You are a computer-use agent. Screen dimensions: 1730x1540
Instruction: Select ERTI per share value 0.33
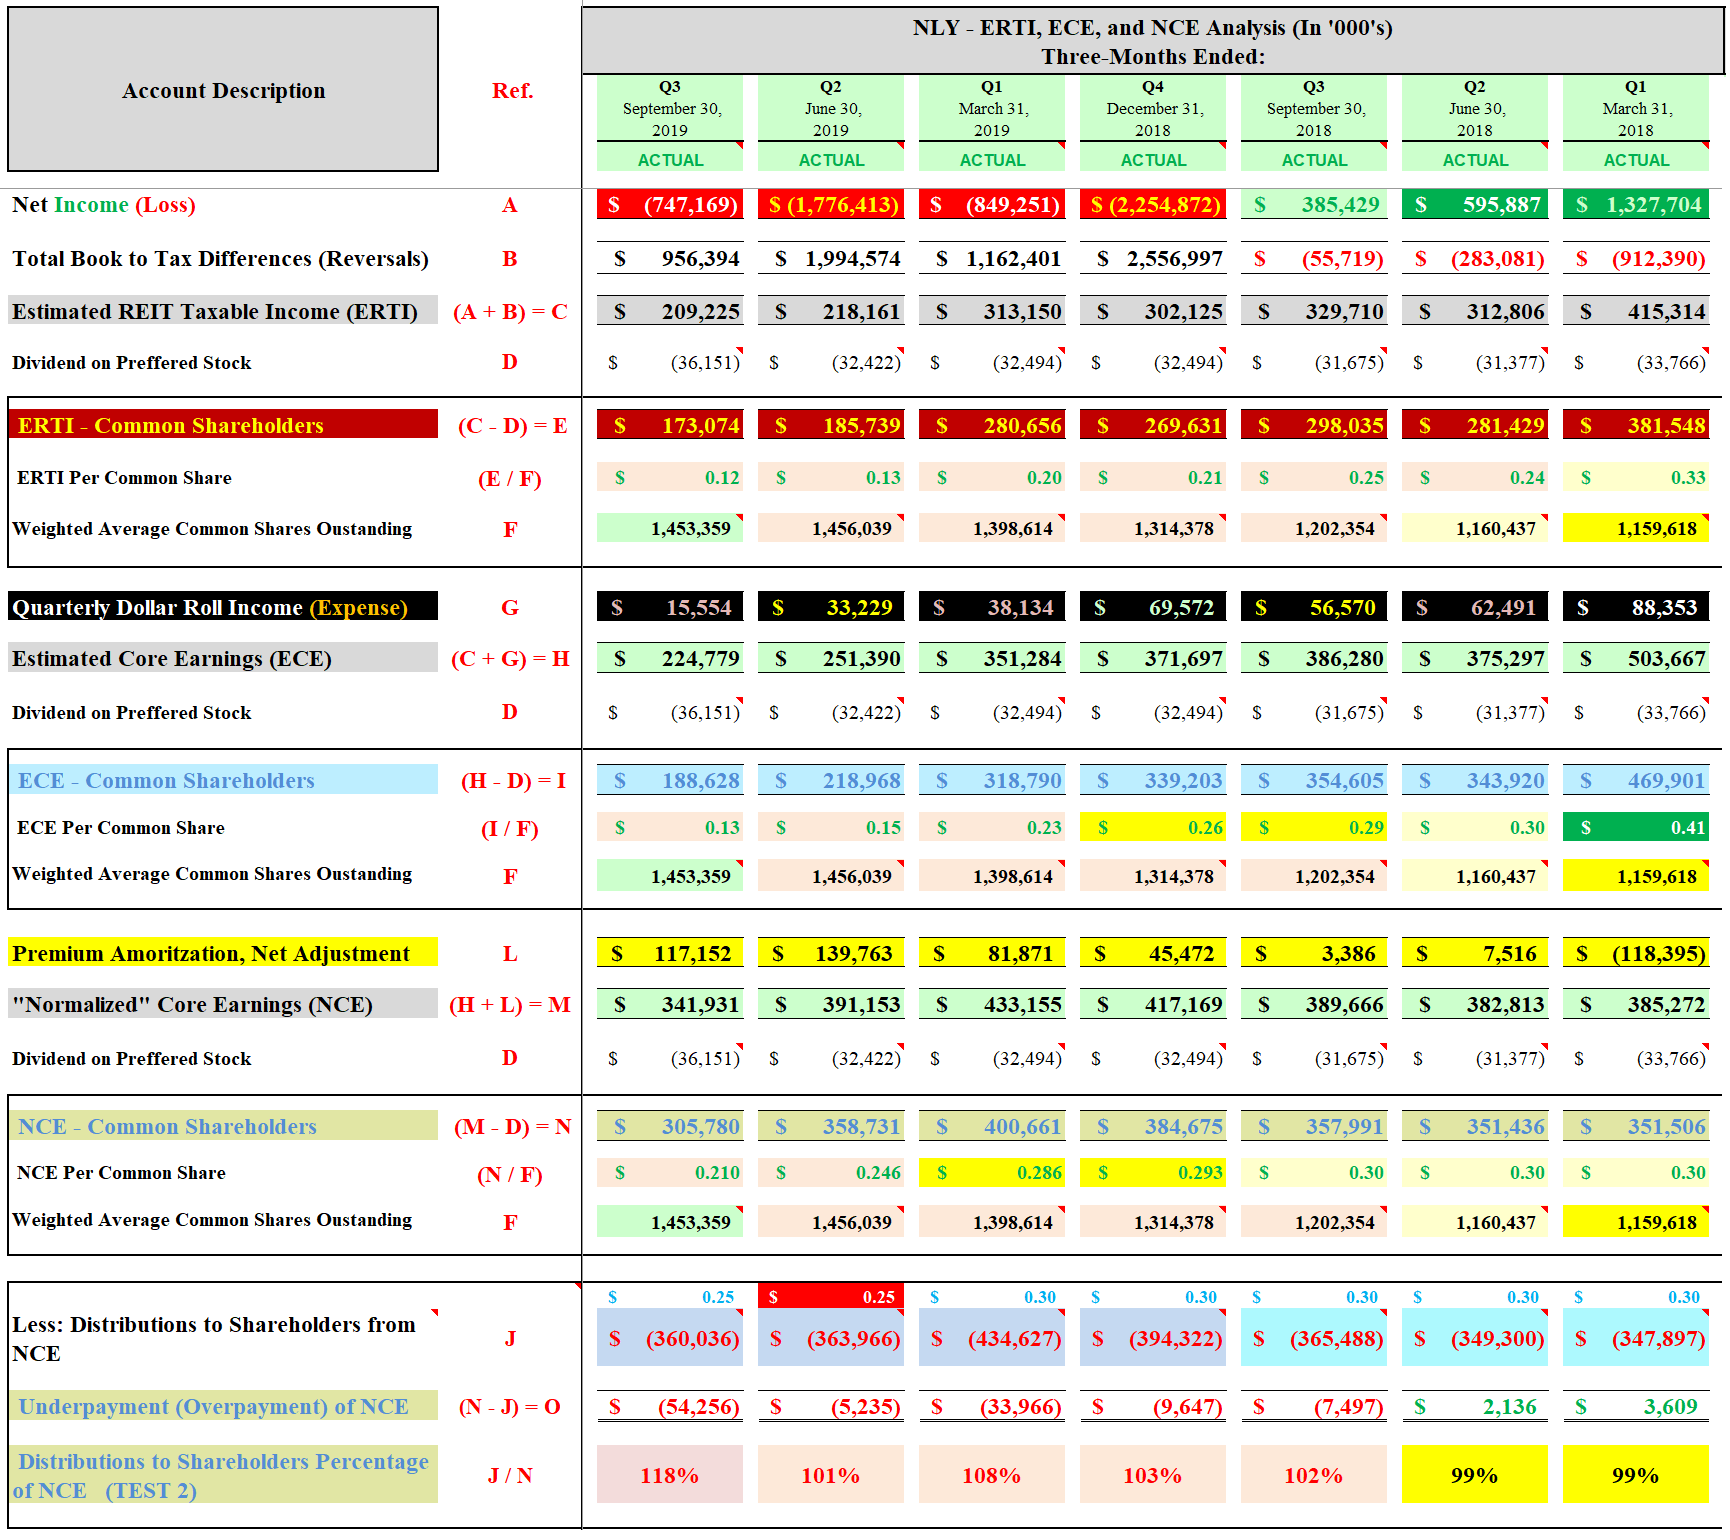(1636, 478)
